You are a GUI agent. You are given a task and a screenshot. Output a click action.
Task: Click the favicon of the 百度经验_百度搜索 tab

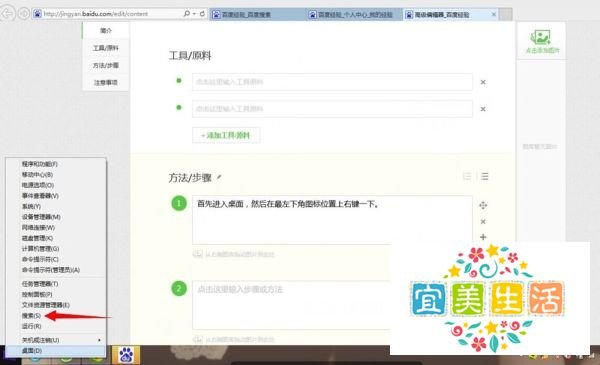(x=216, y=15)
